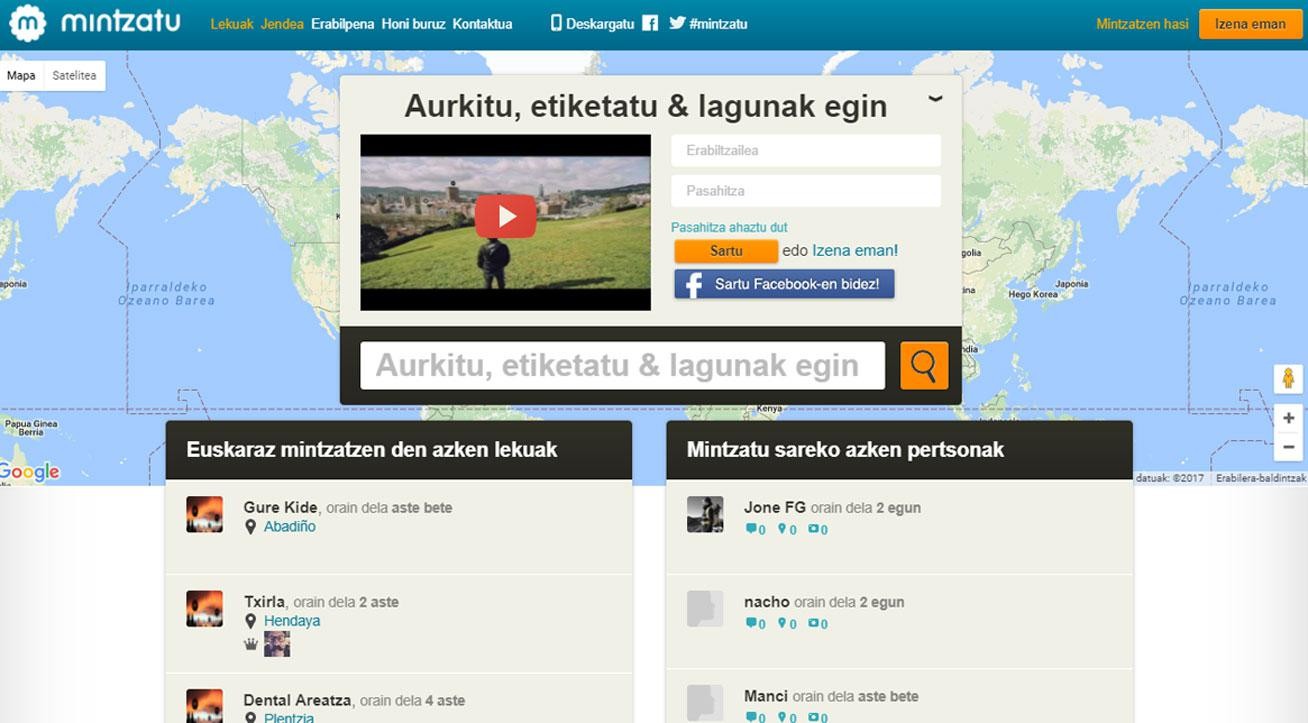Click Sartu Facebook-en bidez button

click(784, 284)
